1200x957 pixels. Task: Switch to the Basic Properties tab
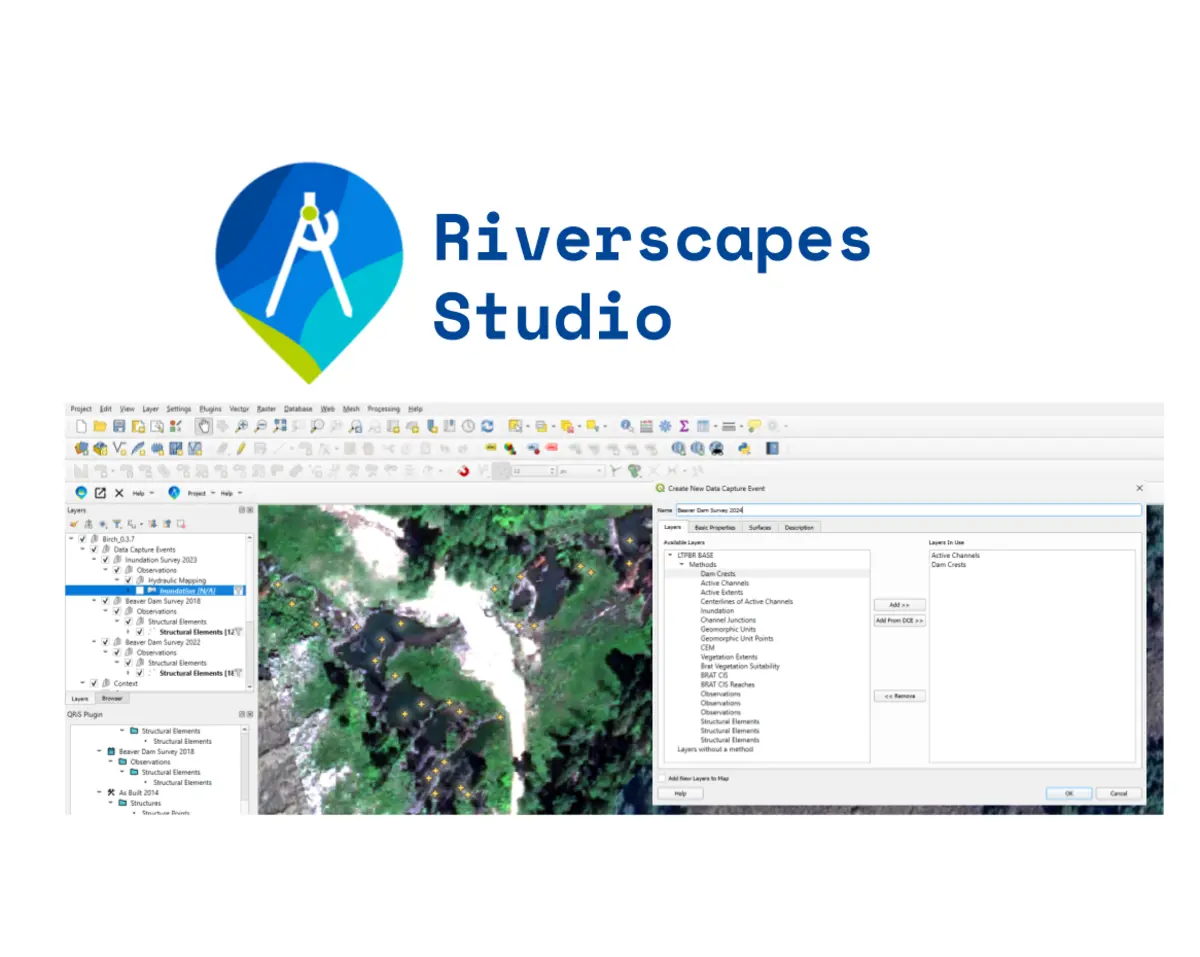point(715,527)
